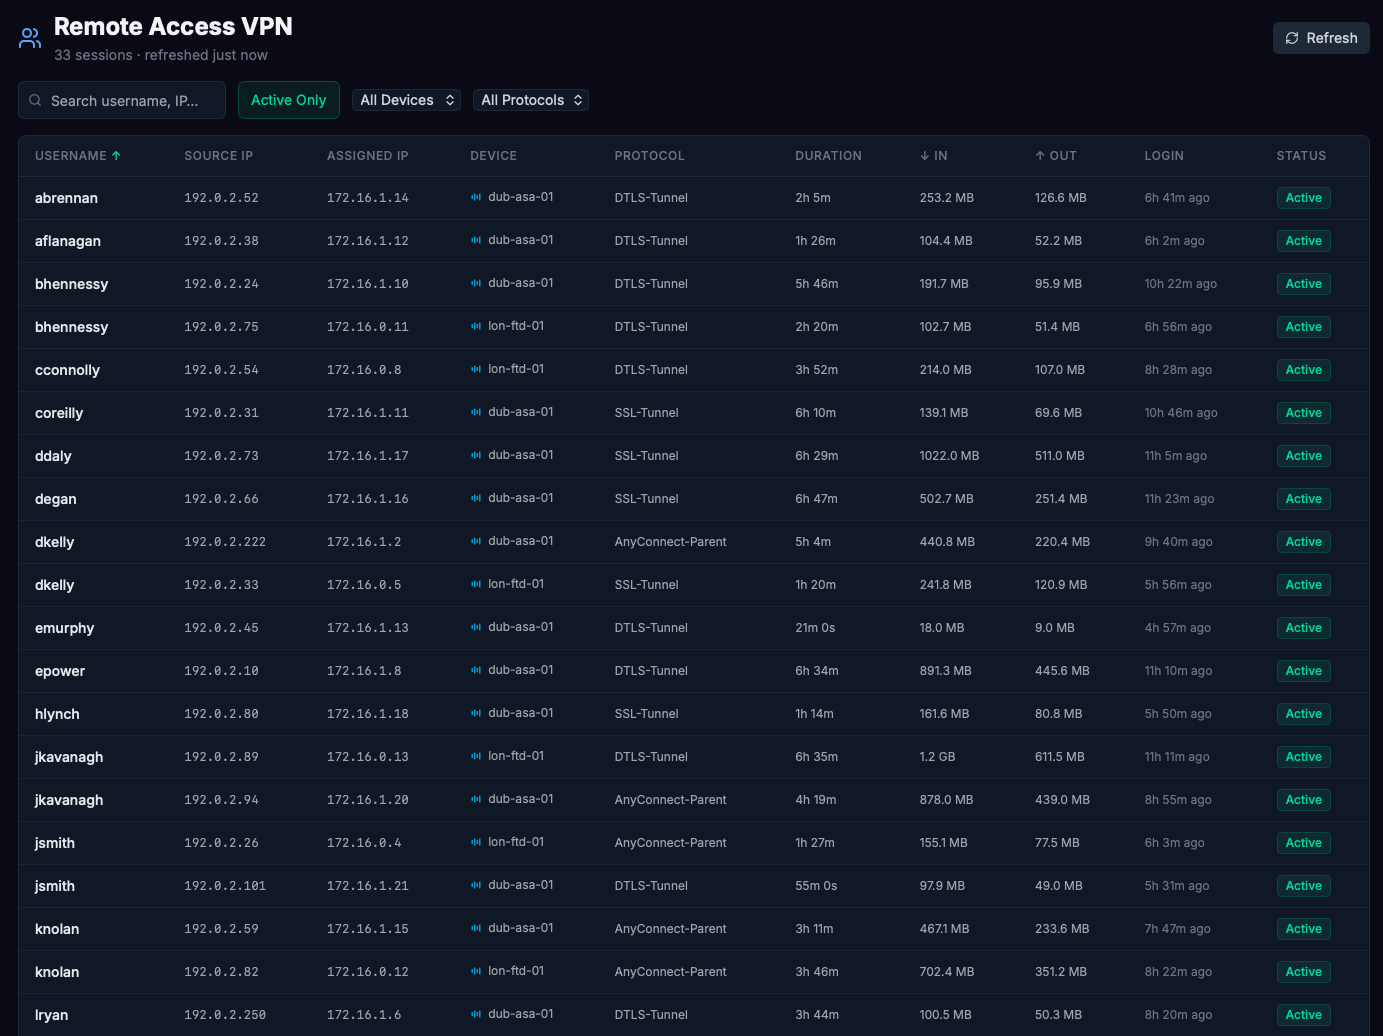Click device icon for source 192.0.2.82
This screenshot has width=1383, height=1036.
[476, 971]
